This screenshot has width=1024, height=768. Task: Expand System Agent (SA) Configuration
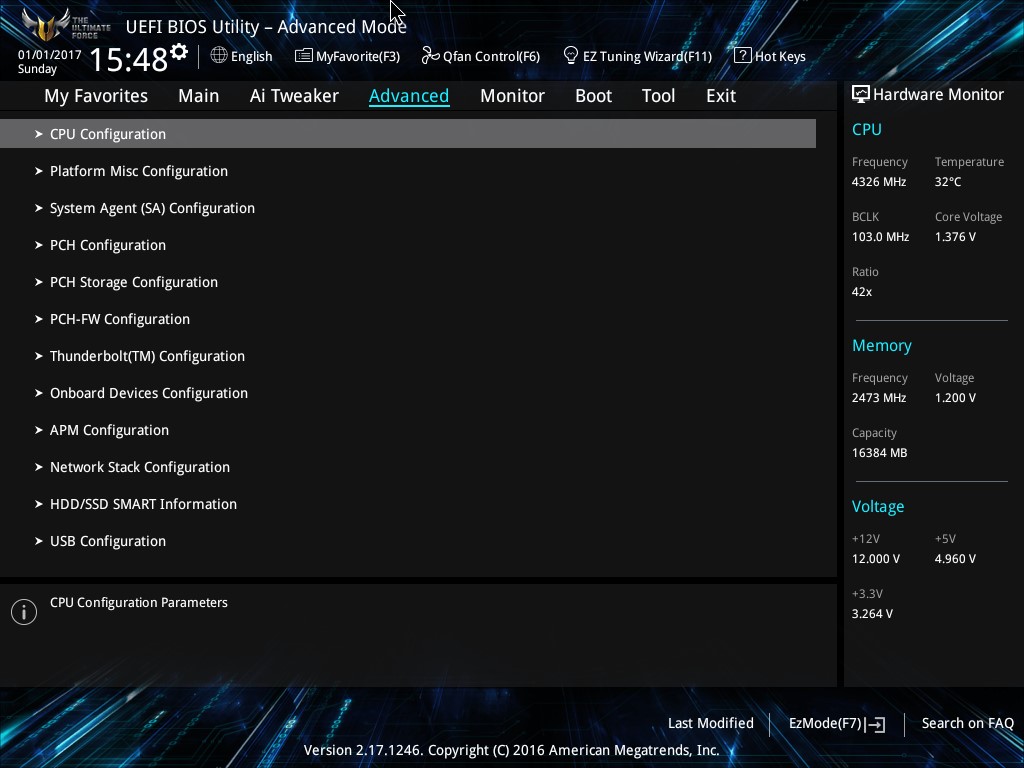click(152, 208)
